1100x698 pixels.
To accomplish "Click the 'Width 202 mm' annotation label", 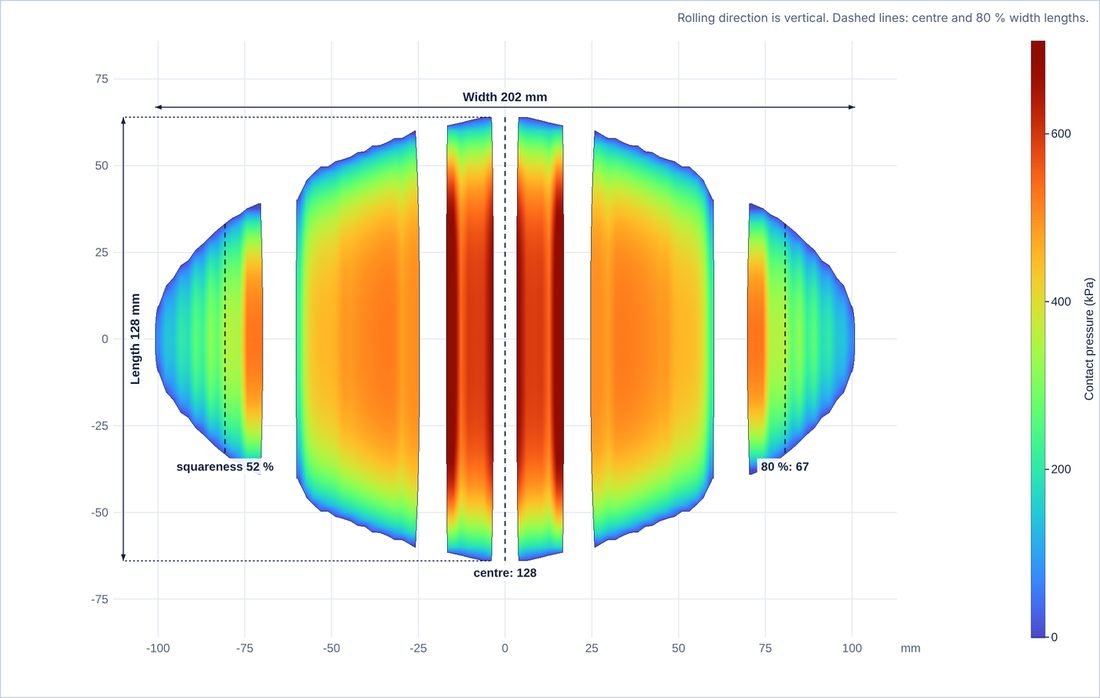I will [504, 97].
